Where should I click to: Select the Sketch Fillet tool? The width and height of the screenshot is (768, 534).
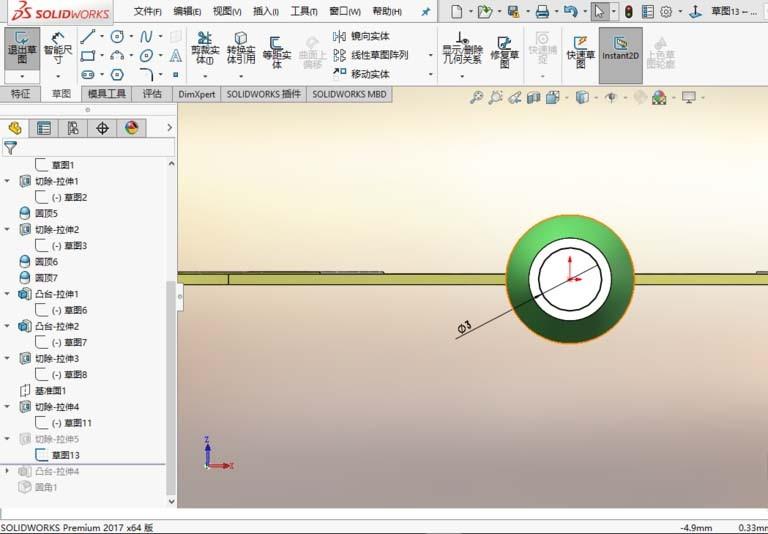[x=146, y=74]
